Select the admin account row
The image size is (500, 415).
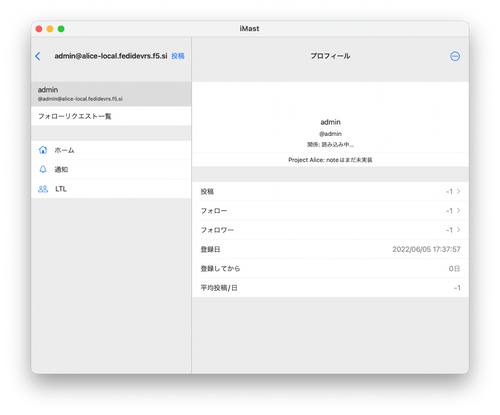pos(111,94)
